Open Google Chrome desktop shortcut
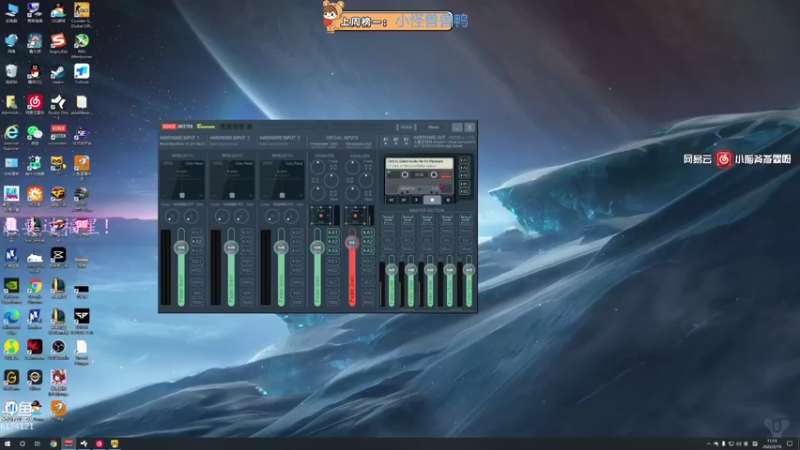This screenshot has width=800, height=450. pyautogui.click(x=35, y=291)
